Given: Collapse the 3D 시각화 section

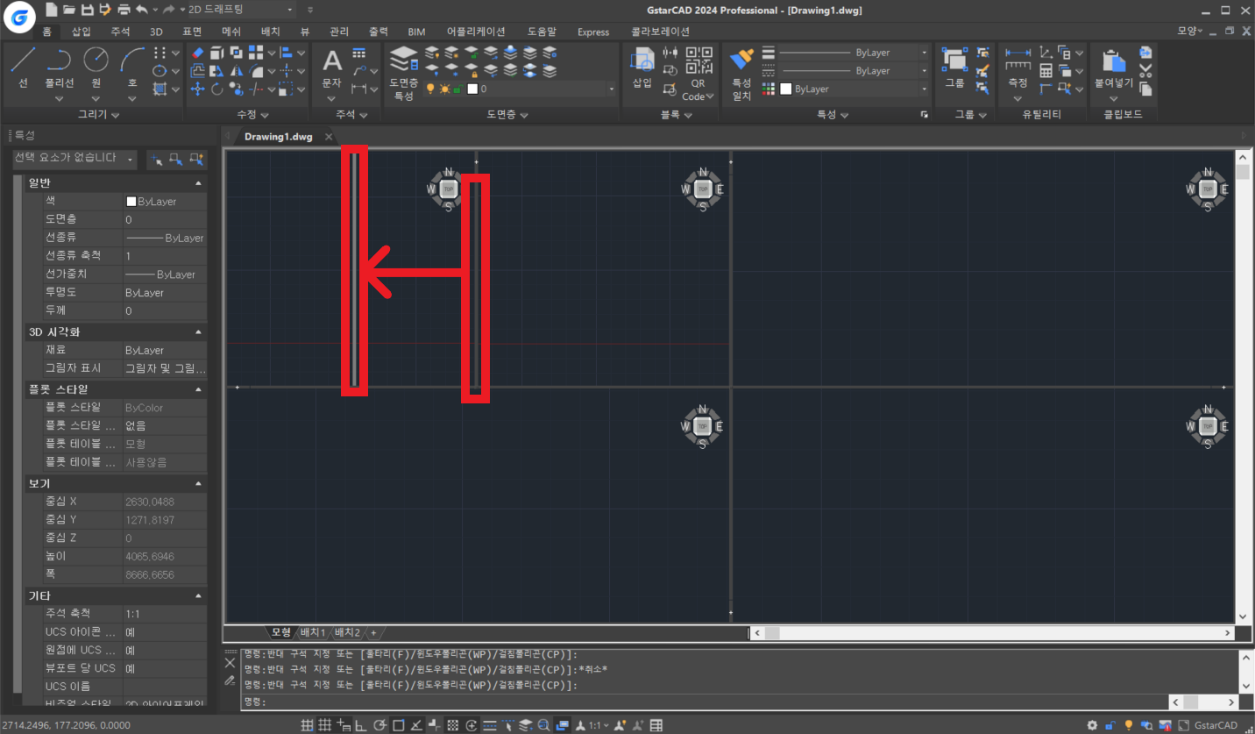Looking at the screenshot, I should point(197,332).
